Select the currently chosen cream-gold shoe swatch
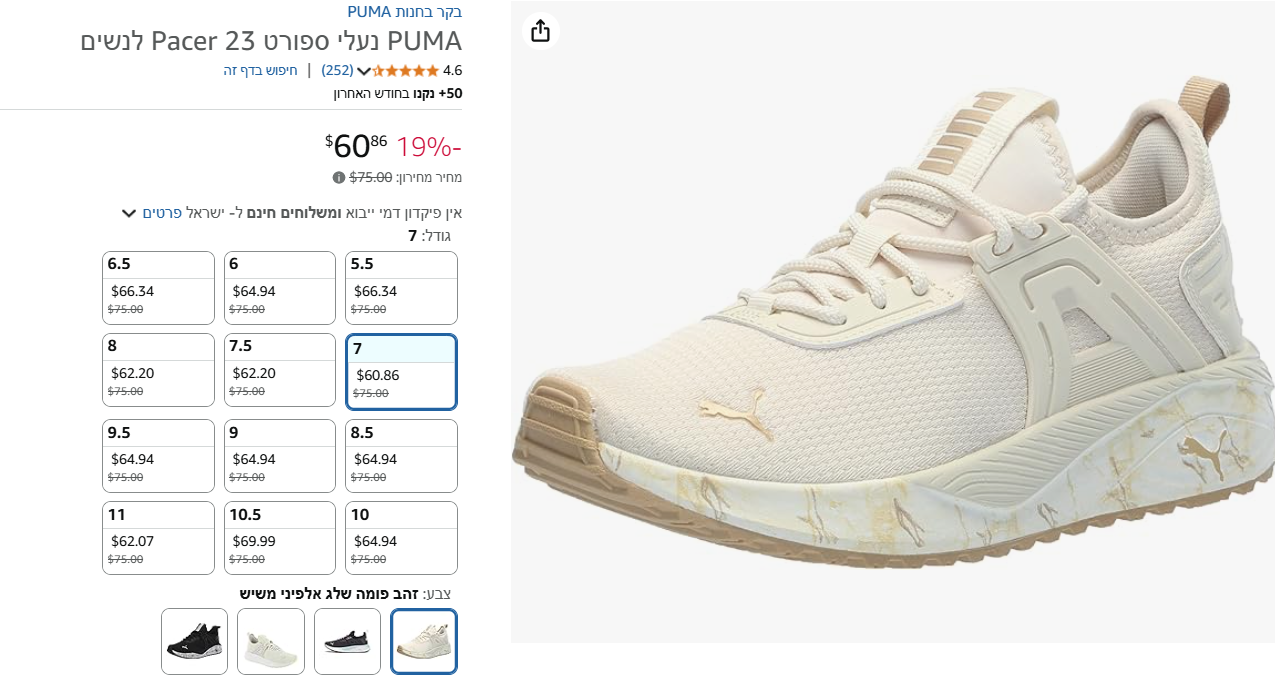 click(424, 641)
